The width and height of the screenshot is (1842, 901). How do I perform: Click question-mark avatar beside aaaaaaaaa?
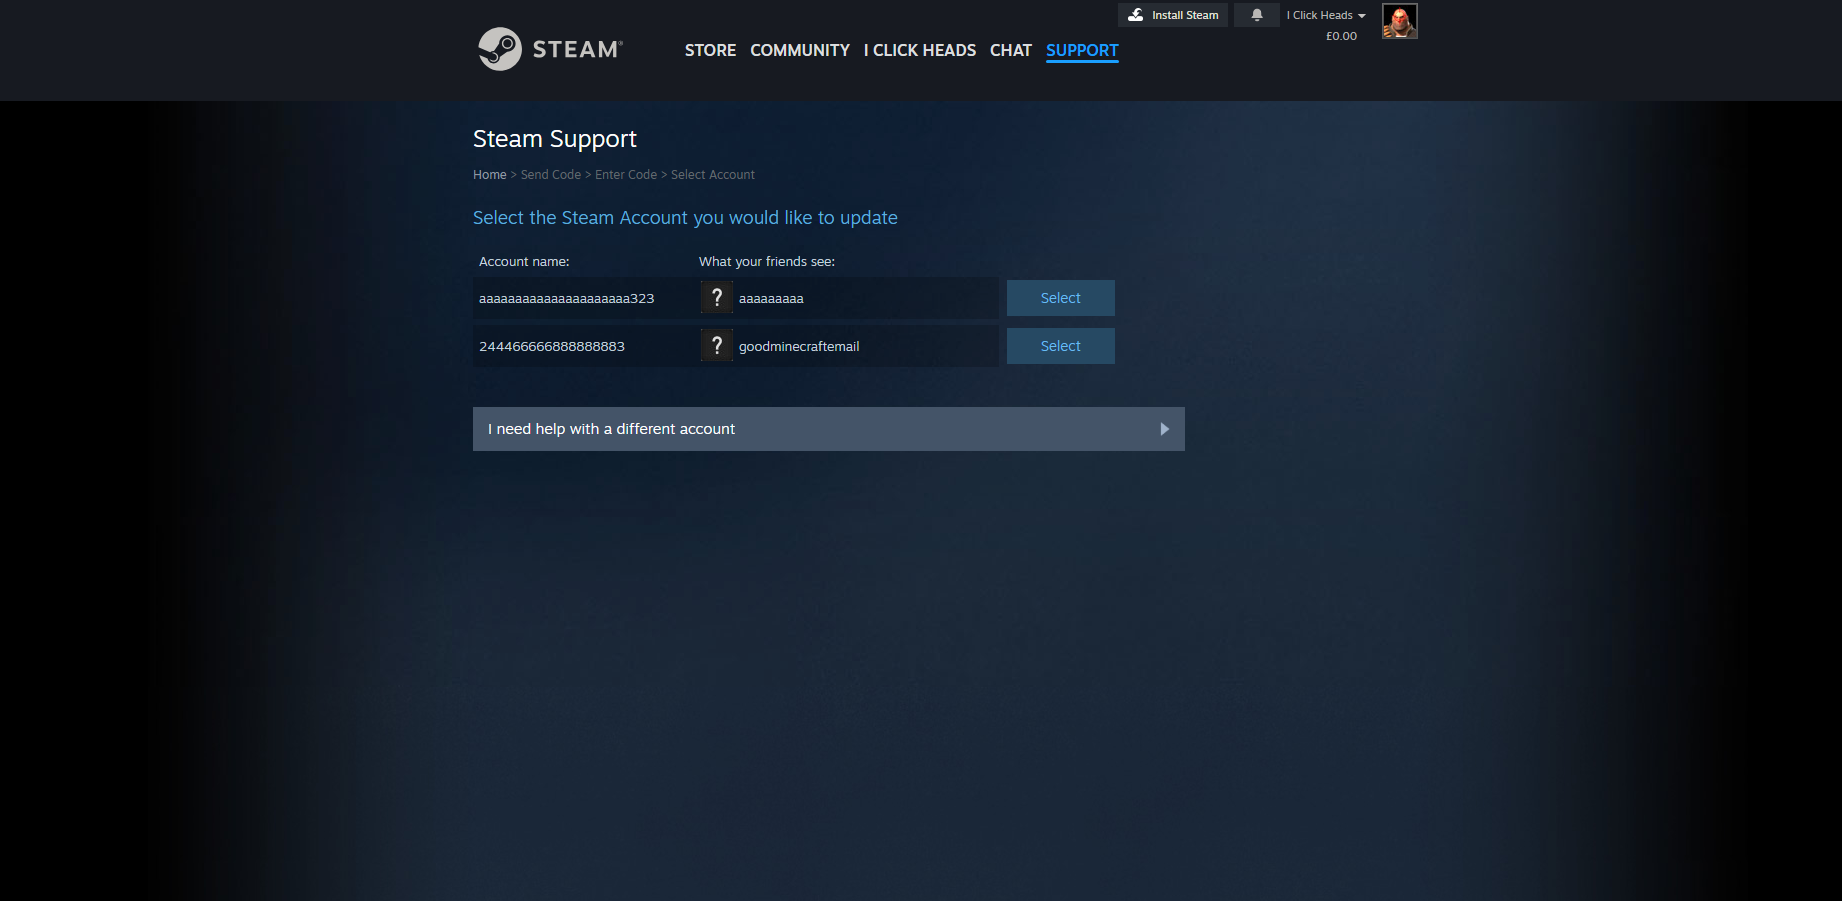coord(716,298)
